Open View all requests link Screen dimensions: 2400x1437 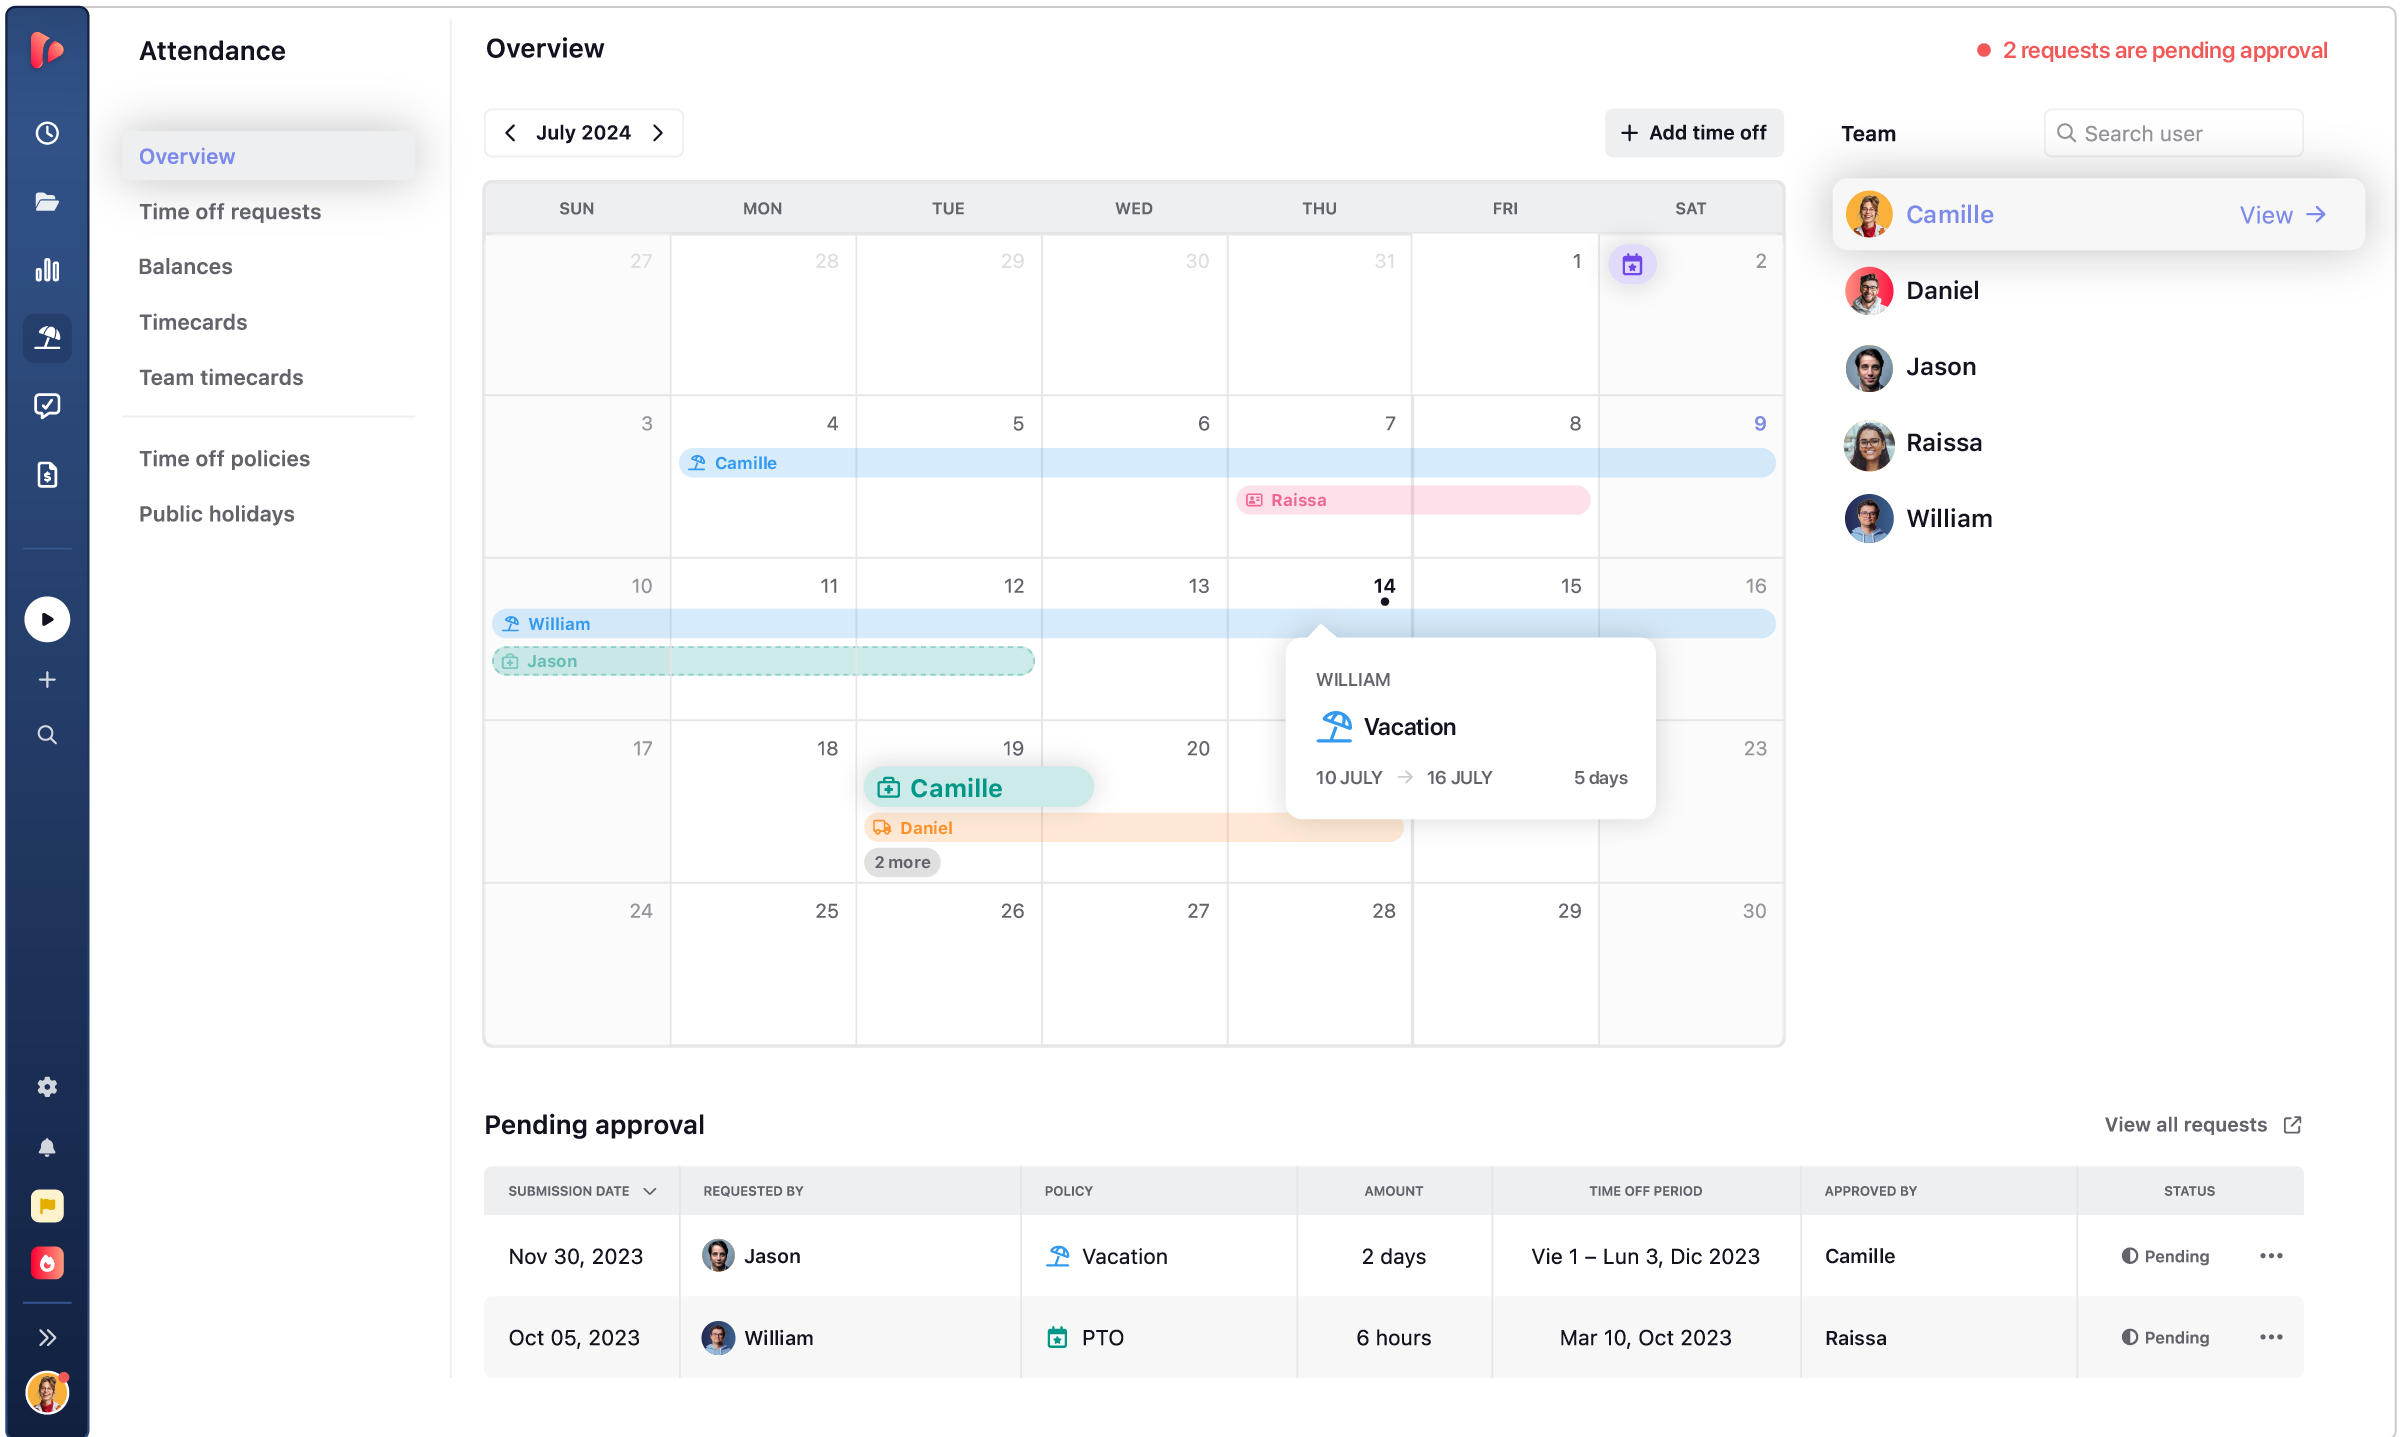click(2203, 1125)
